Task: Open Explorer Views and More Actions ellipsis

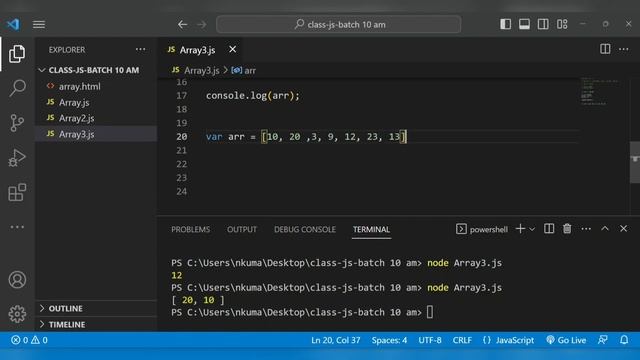Action: click(140, 49)
